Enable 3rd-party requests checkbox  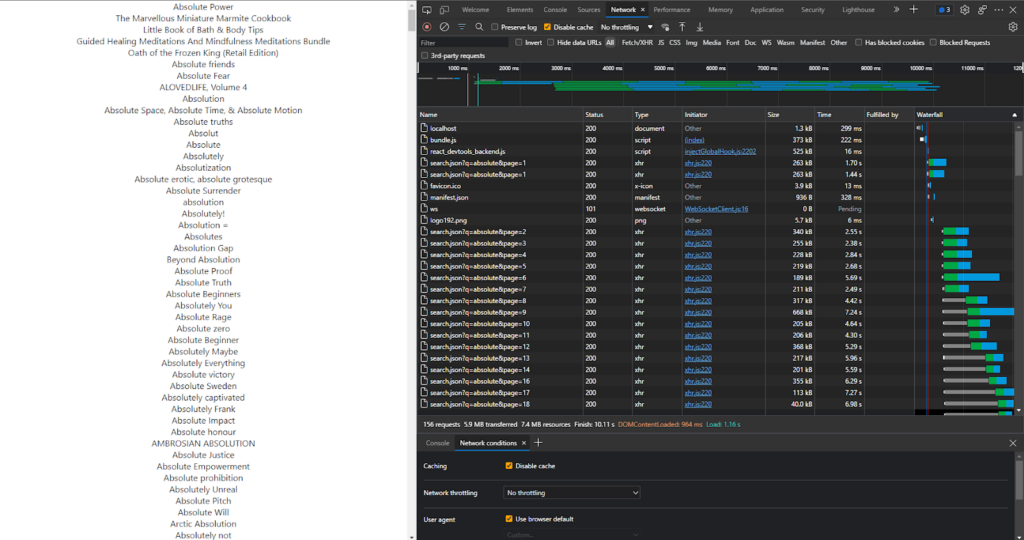tap(425, 56)
